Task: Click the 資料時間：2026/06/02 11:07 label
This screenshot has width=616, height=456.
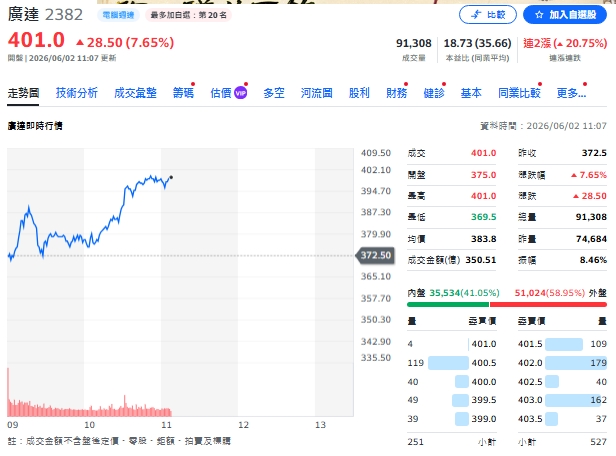Action: point(543,126)
